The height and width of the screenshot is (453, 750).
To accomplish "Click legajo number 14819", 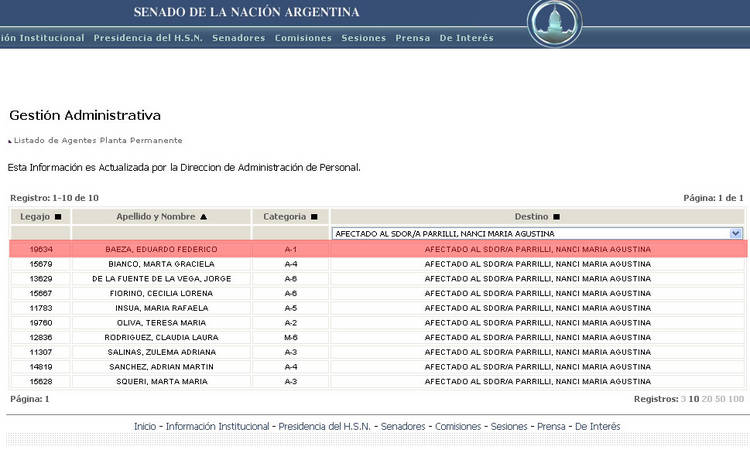I will (41, 367).
